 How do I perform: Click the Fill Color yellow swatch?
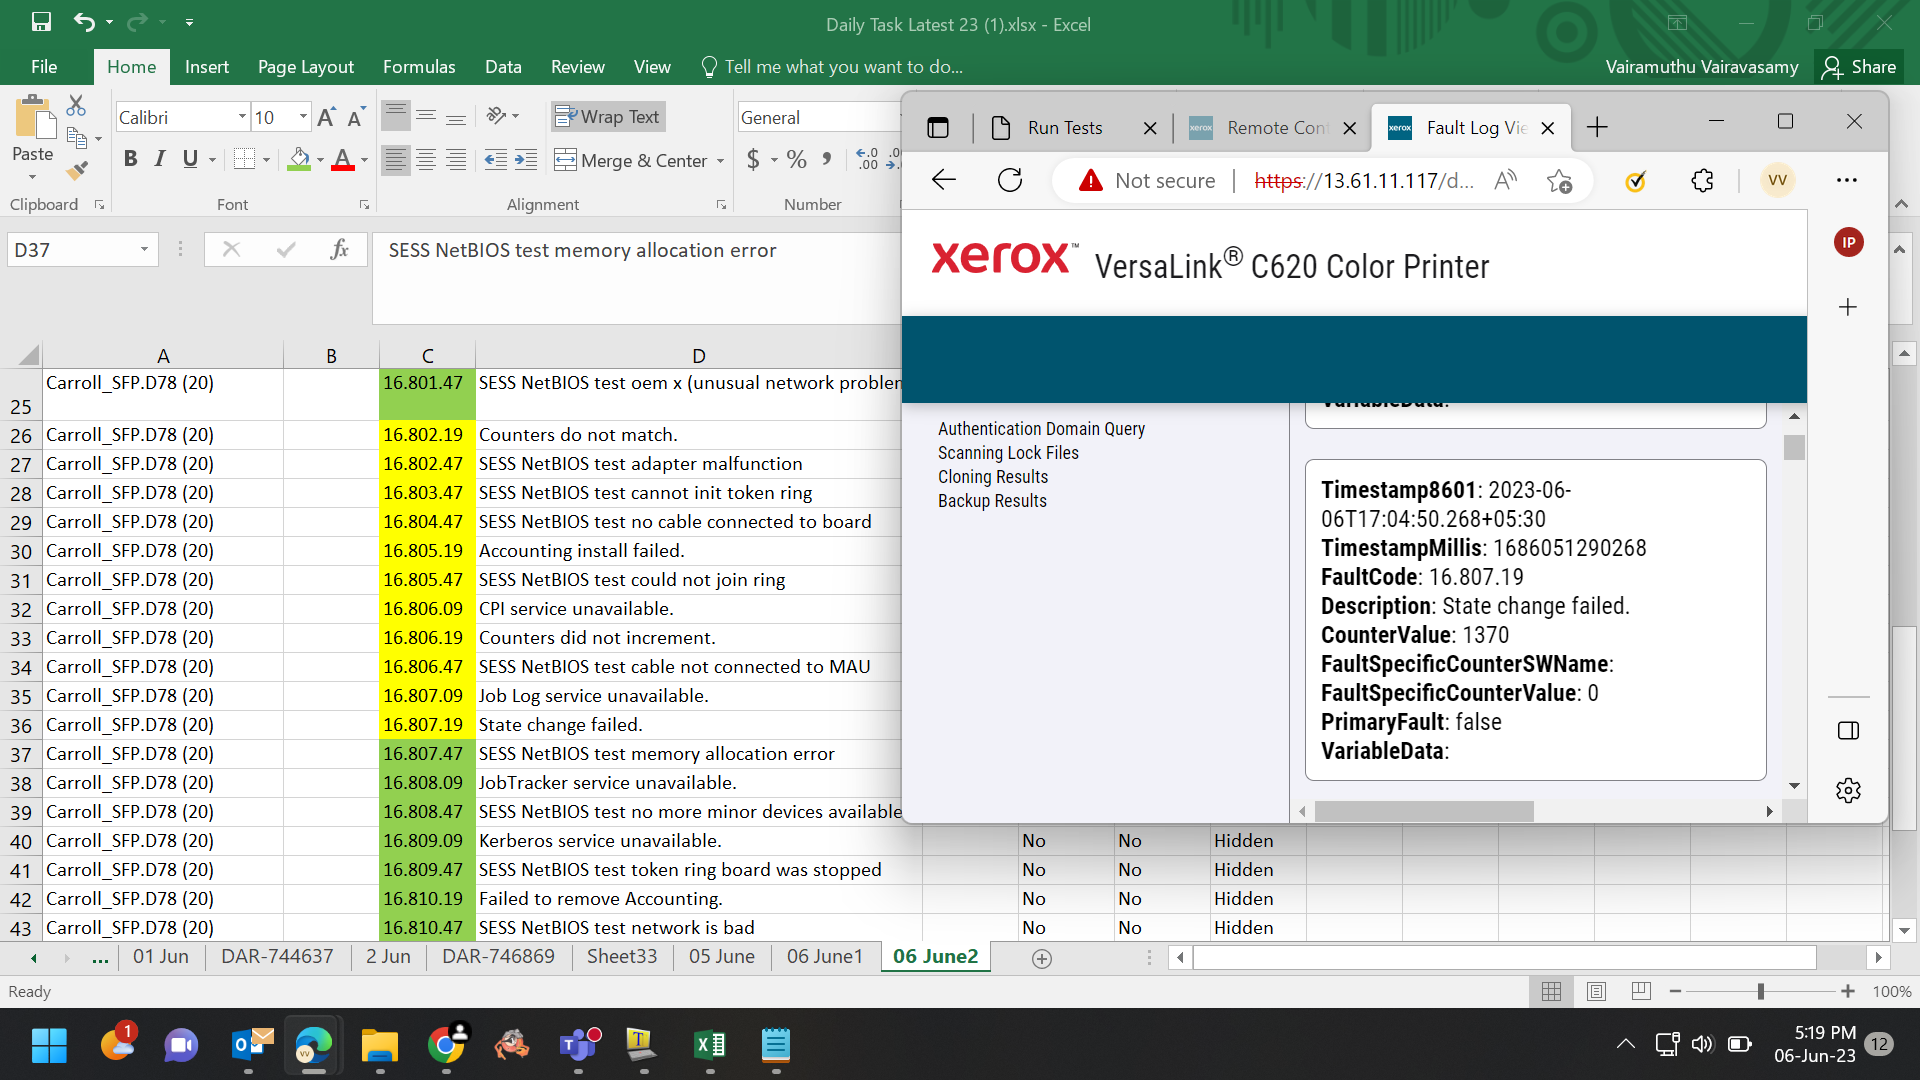(298, 159)
